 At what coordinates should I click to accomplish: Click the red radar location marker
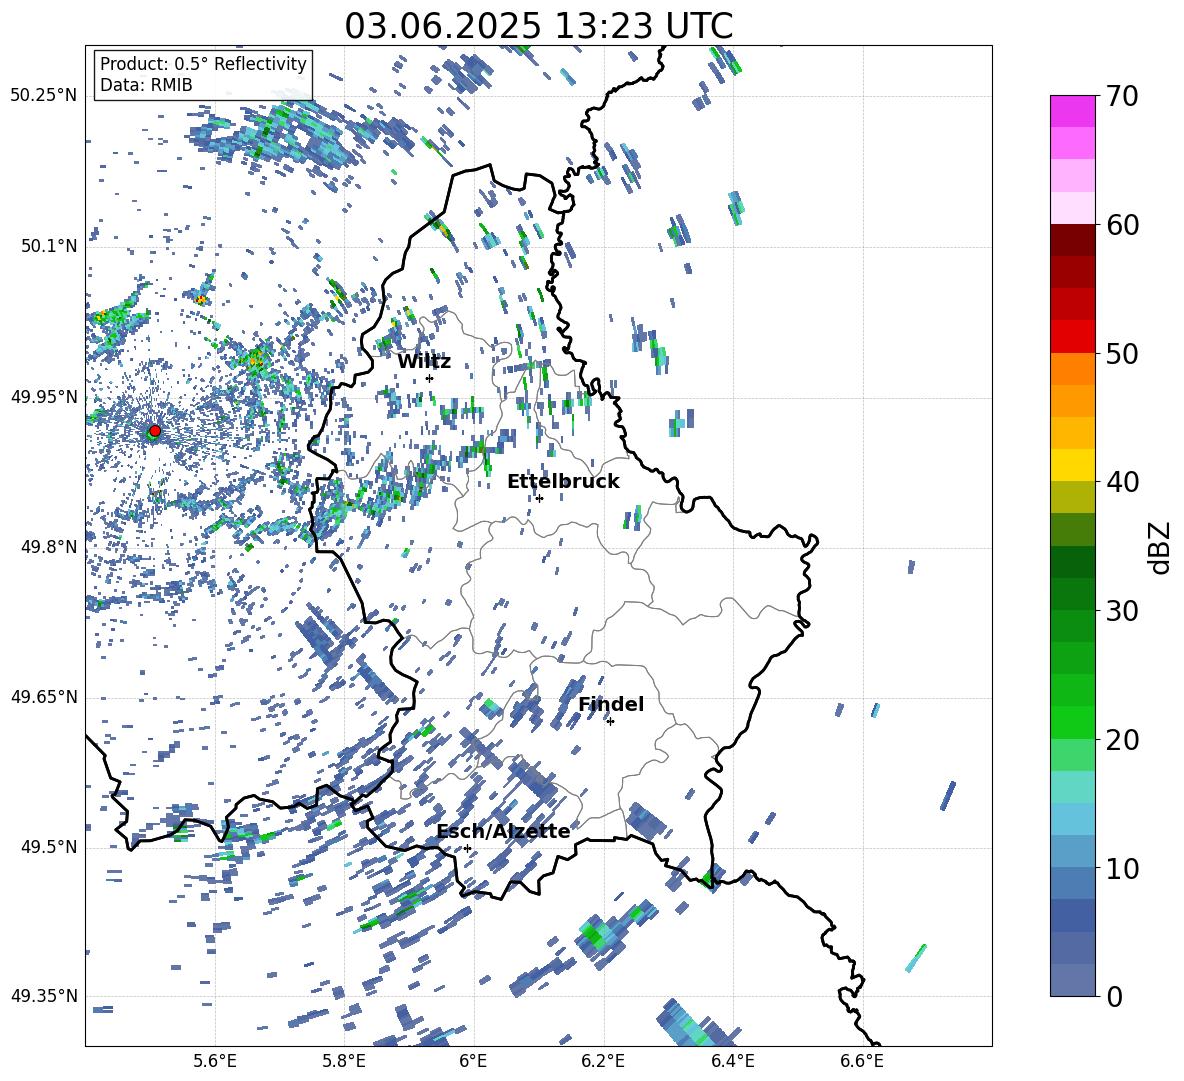pos(155,430)
